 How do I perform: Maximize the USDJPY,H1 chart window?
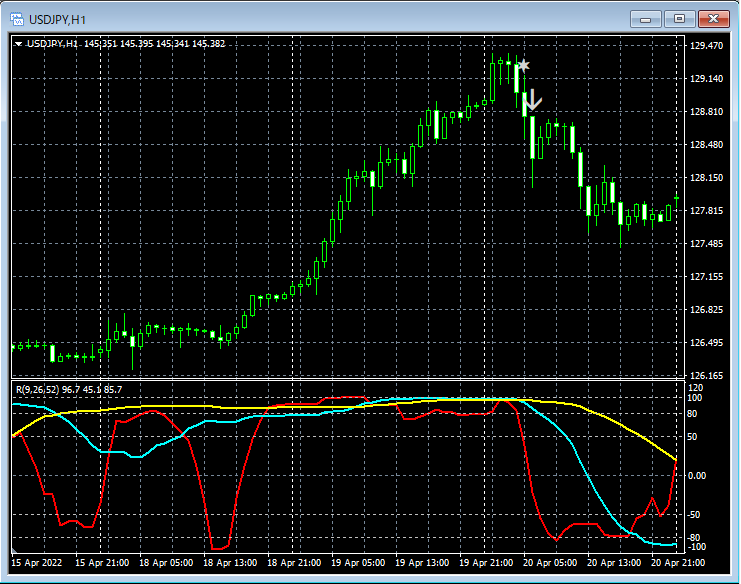pos(680,18)
